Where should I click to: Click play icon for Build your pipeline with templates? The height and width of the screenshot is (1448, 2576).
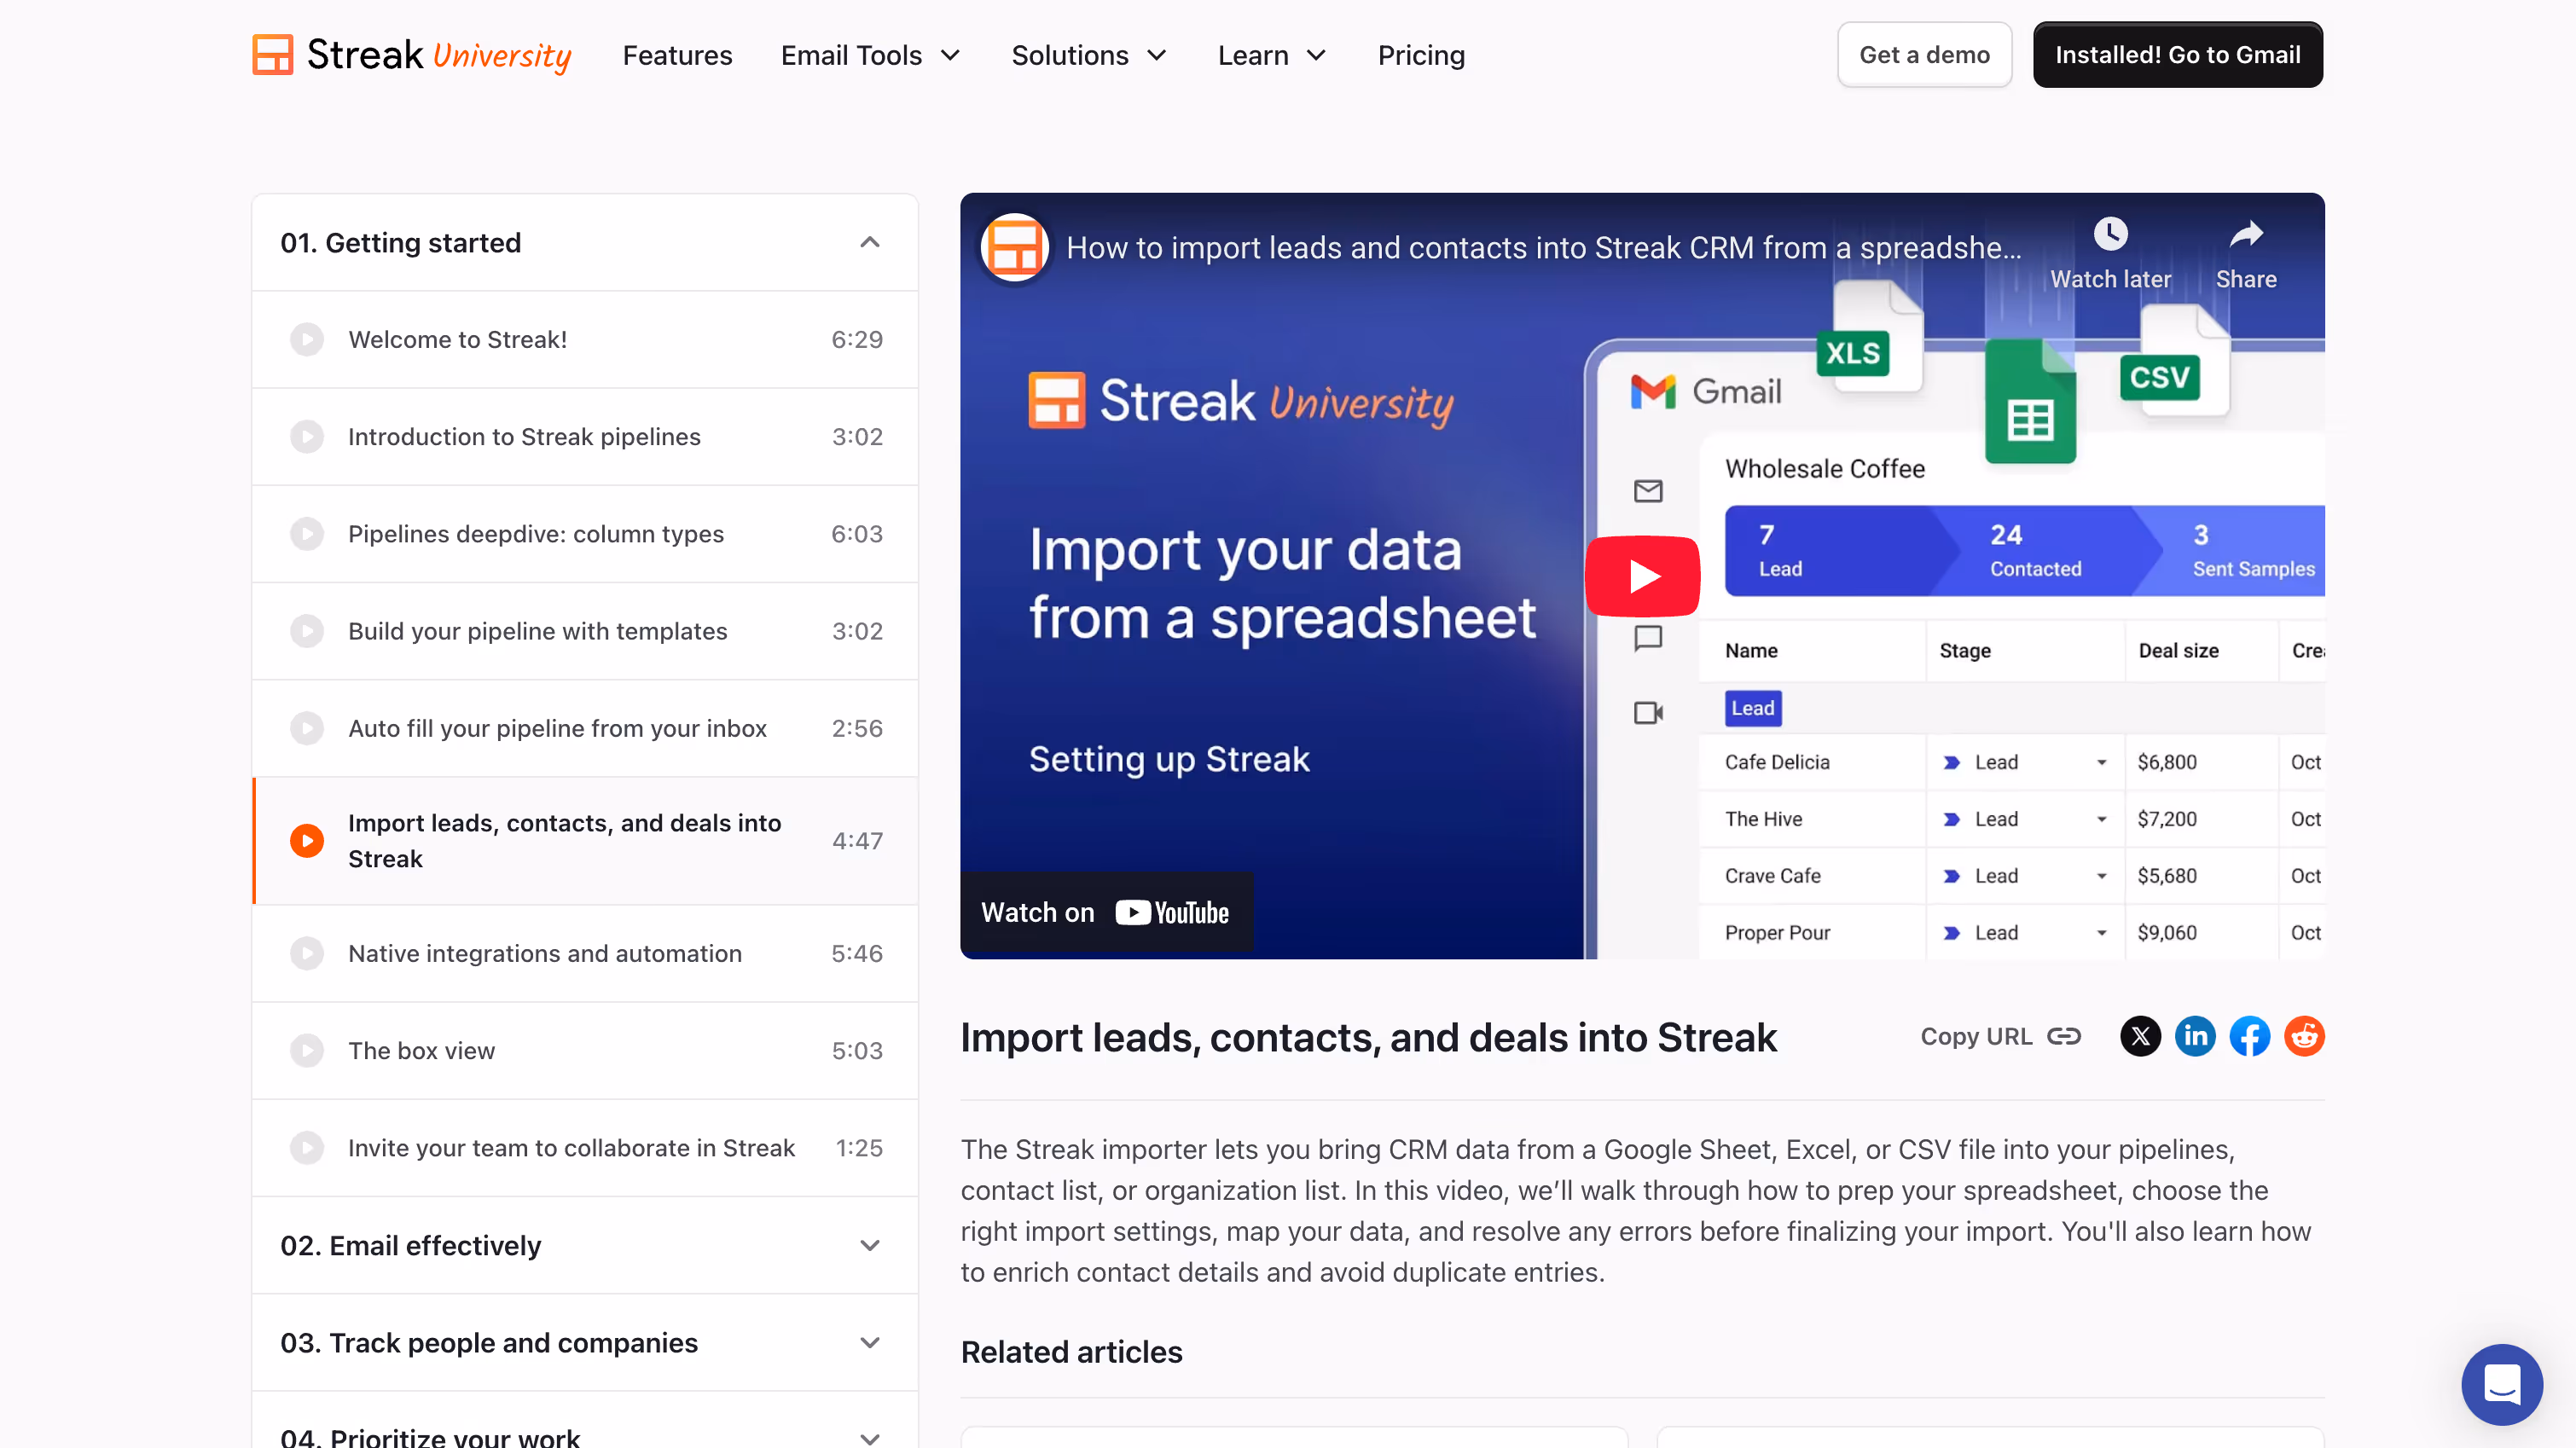coord(307,631)
